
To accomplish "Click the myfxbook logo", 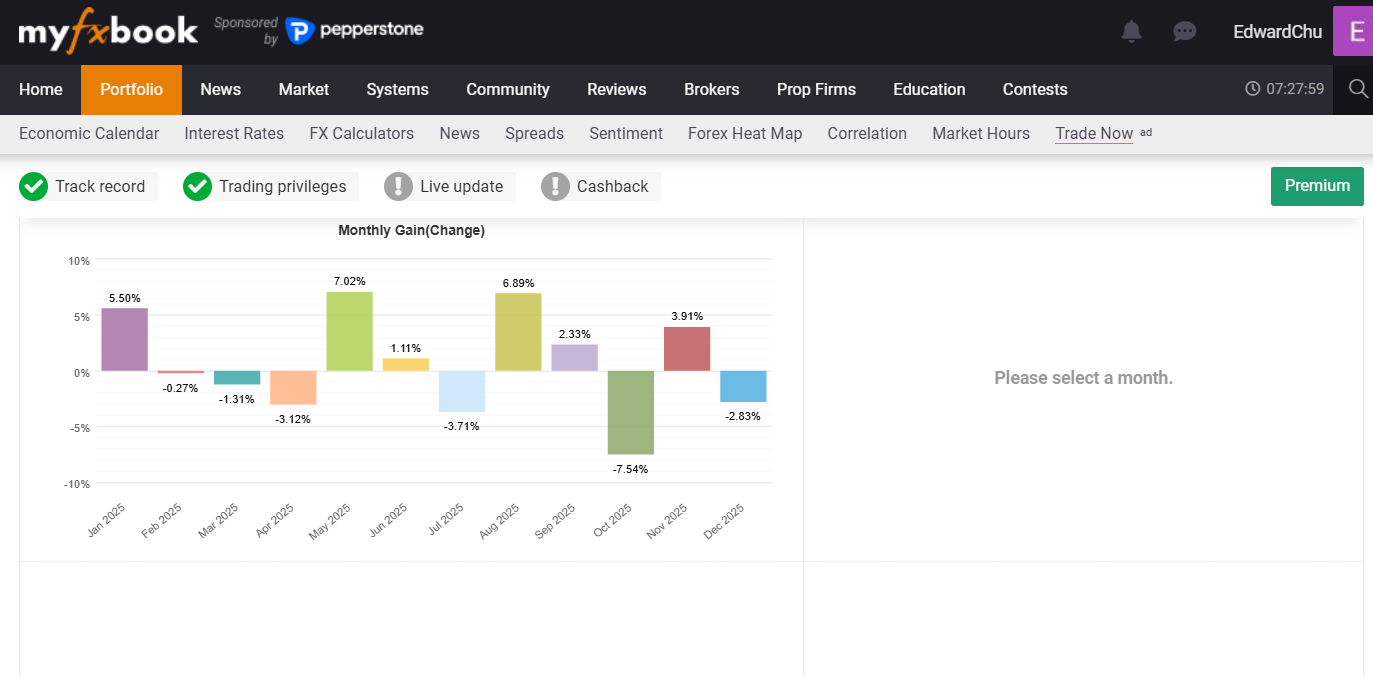I will point(108,31).
